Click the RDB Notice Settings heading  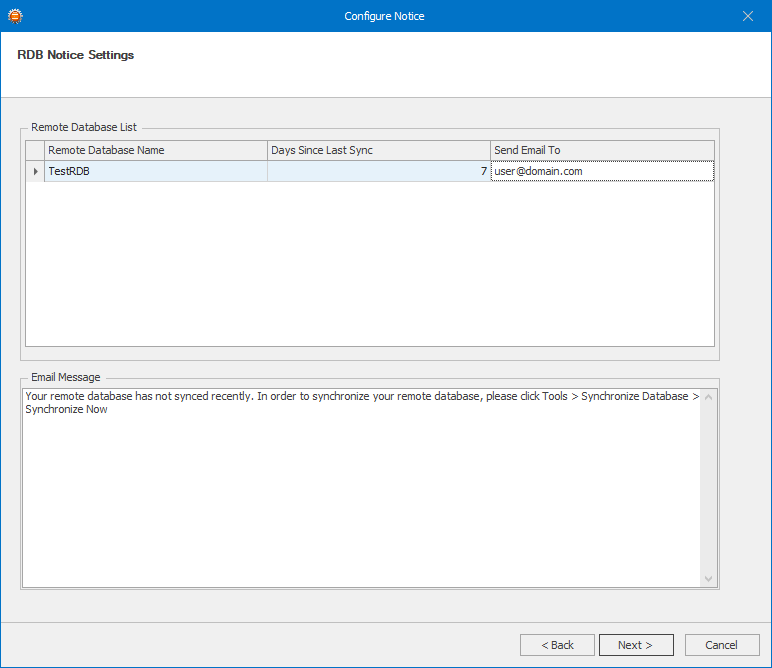(75, 55)
